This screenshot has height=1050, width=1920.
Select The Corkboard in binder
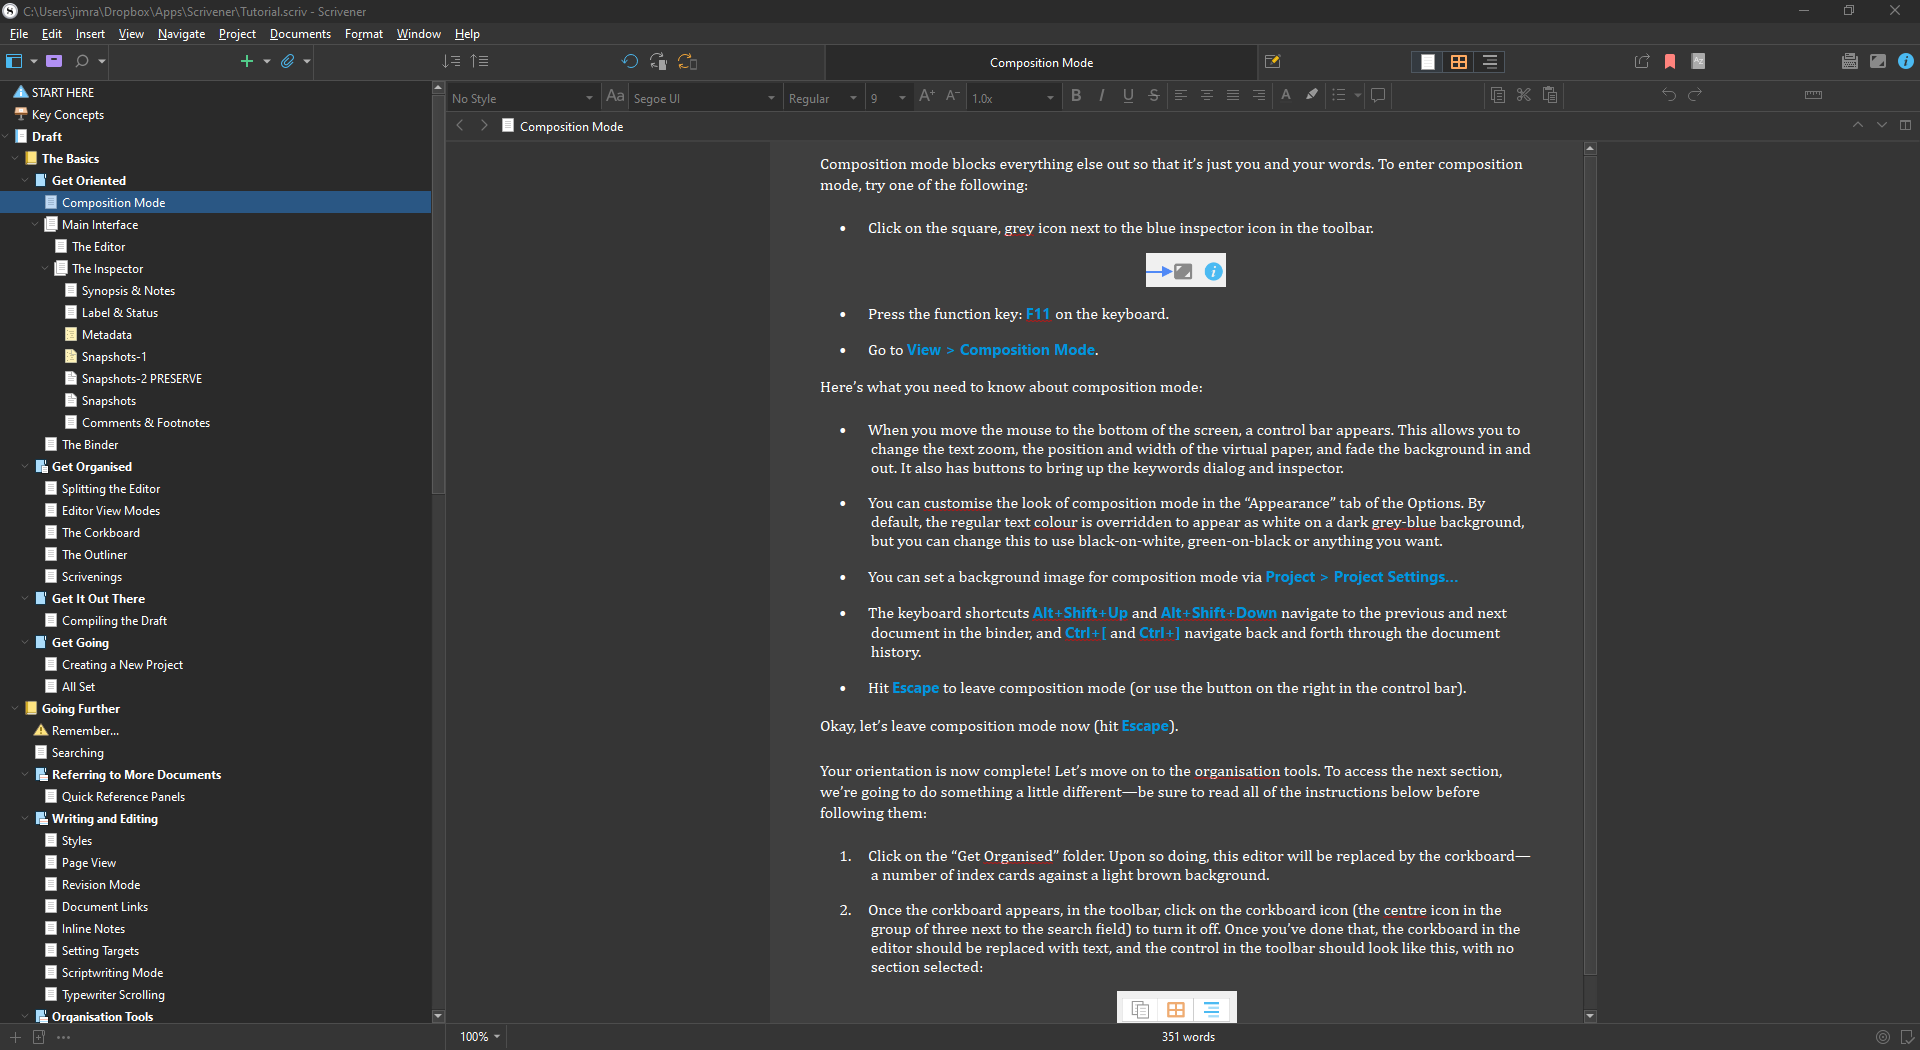(x=100, y=533)
